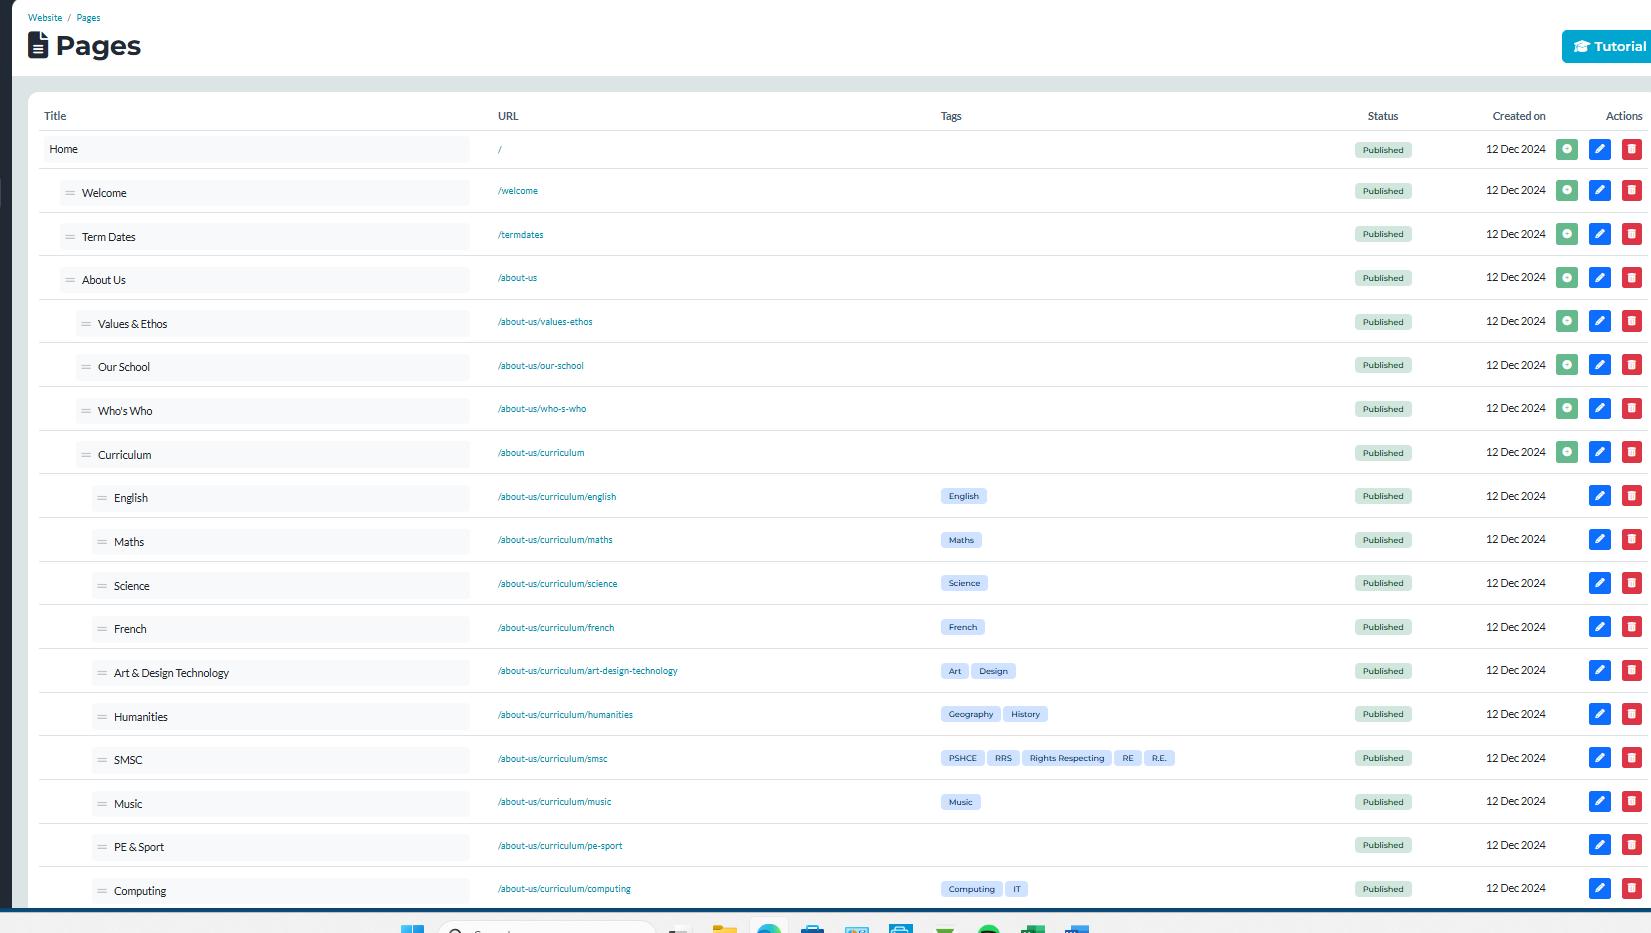Image resolution: width=1651 pixels, height=933 pixels.
Task: Delete the Science page
Action: [x=1632, y=583]
